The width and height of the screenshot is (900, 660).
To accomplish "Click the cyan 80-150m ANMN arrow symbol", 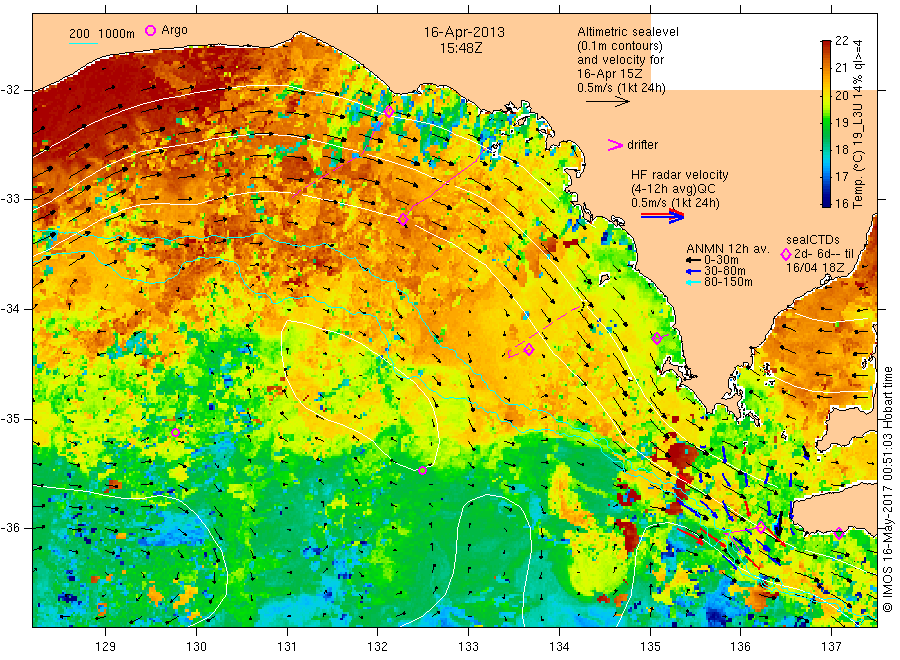I will pyautogui.click(x=693, y=282).
